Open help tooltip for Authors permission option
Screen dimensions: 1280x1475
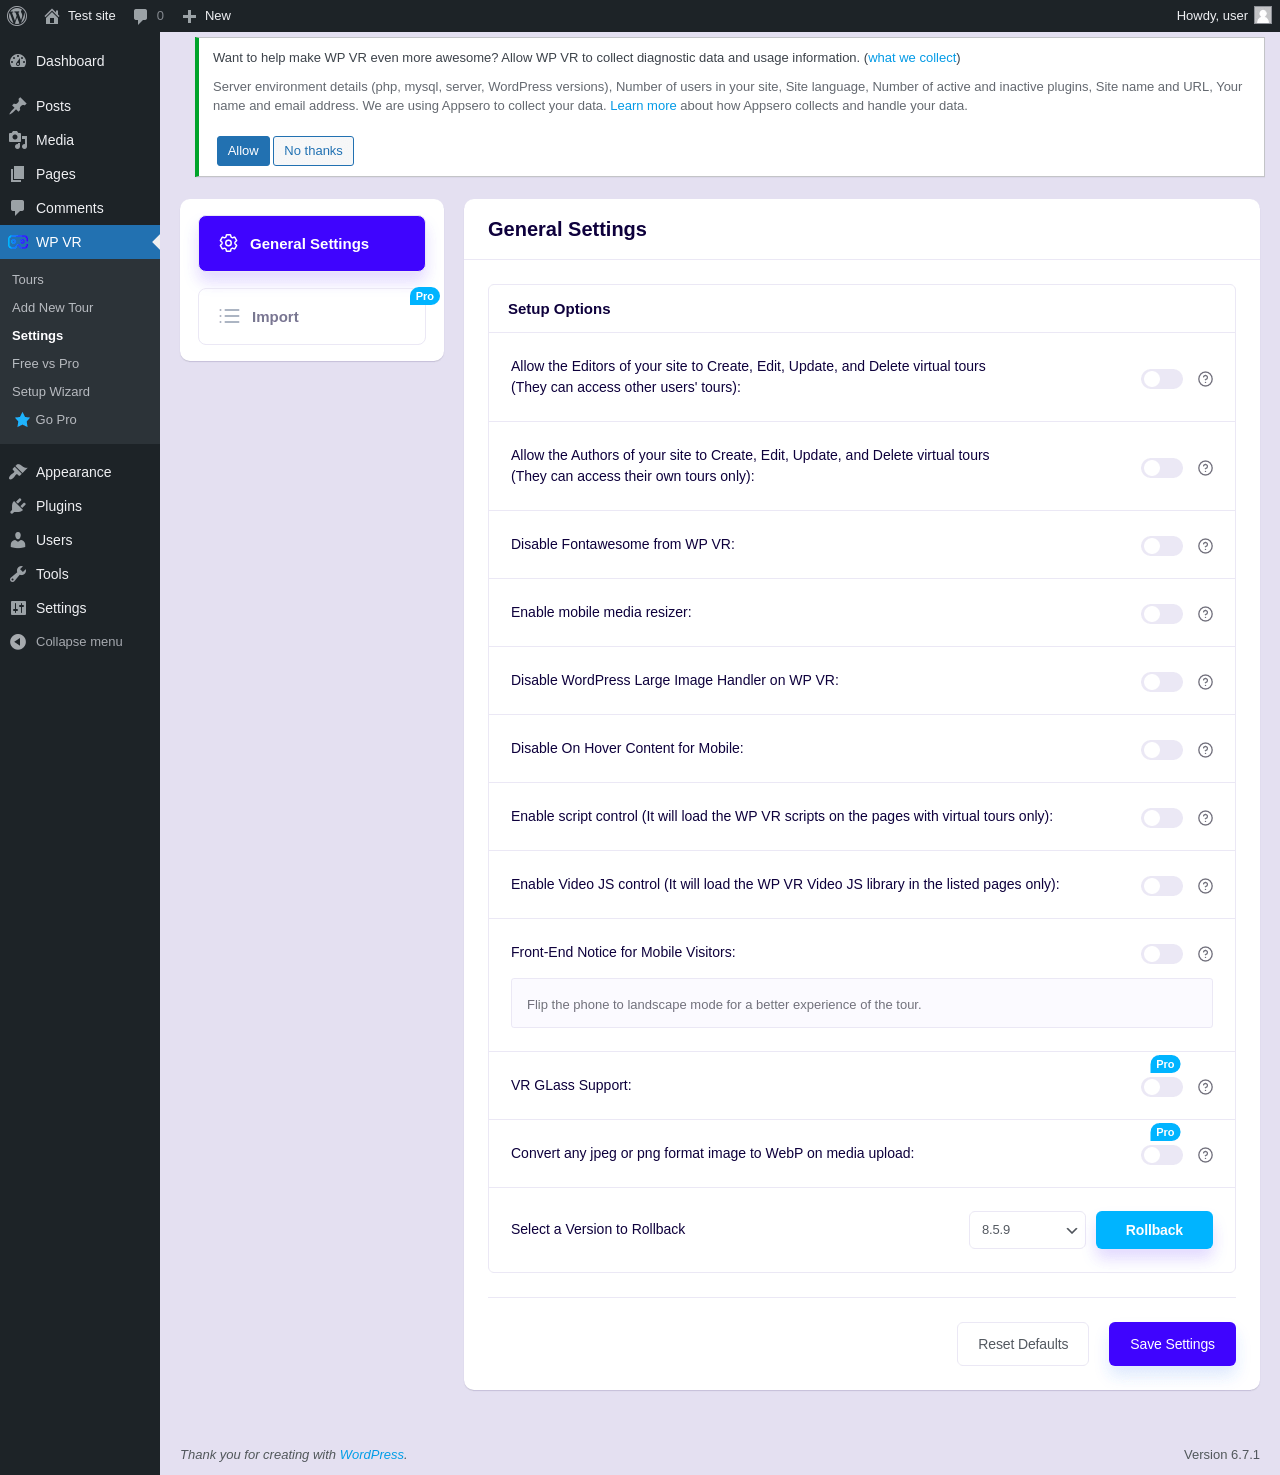click(1205, 468)
